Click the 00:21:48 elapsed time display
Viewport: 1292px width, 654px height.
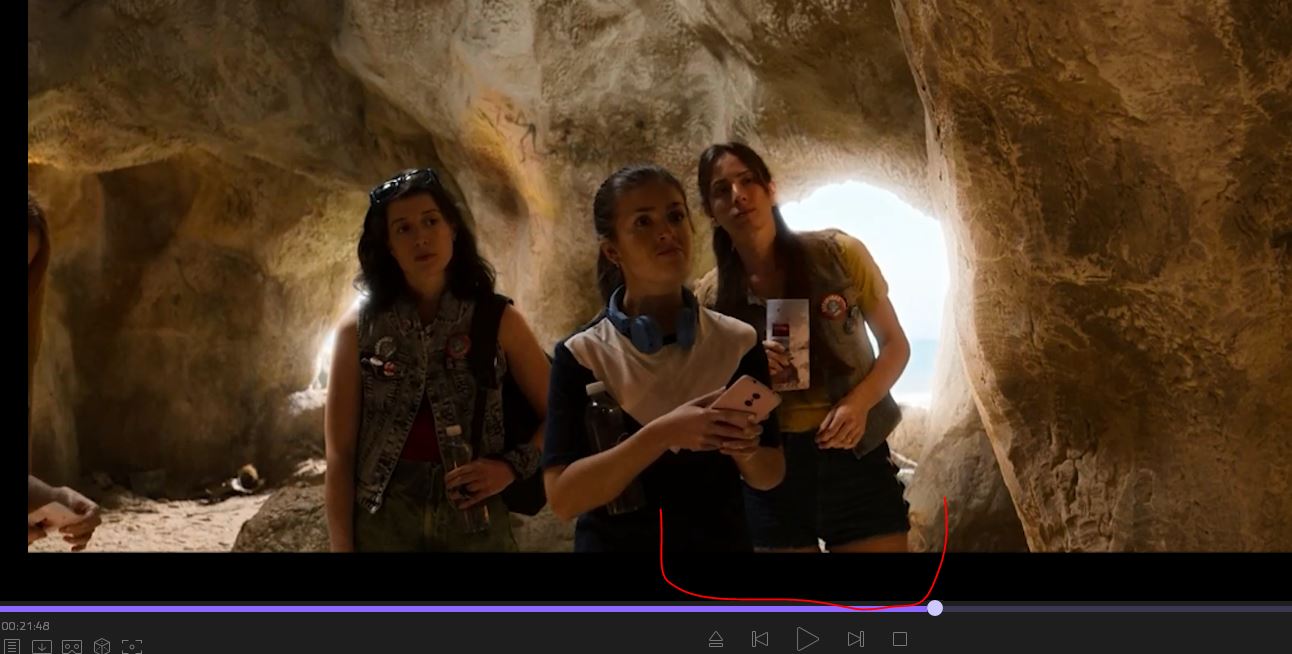[26, 627]
